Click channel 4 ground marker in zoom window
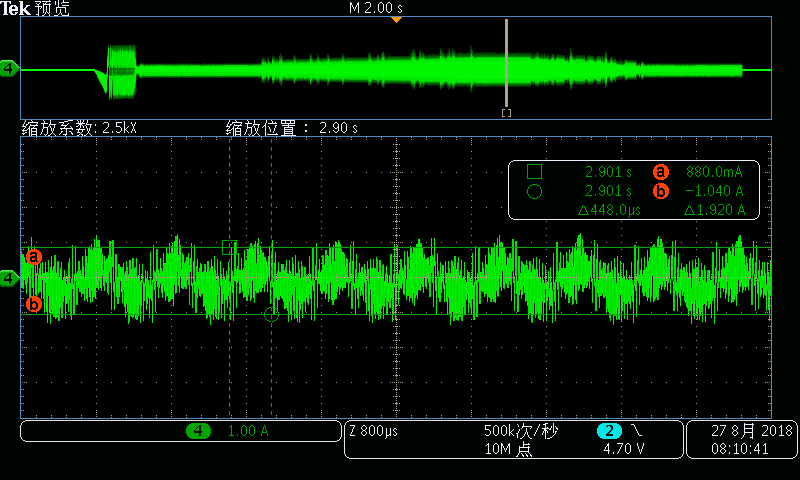Viewport: 800px width, 480px height. (9, 279)
